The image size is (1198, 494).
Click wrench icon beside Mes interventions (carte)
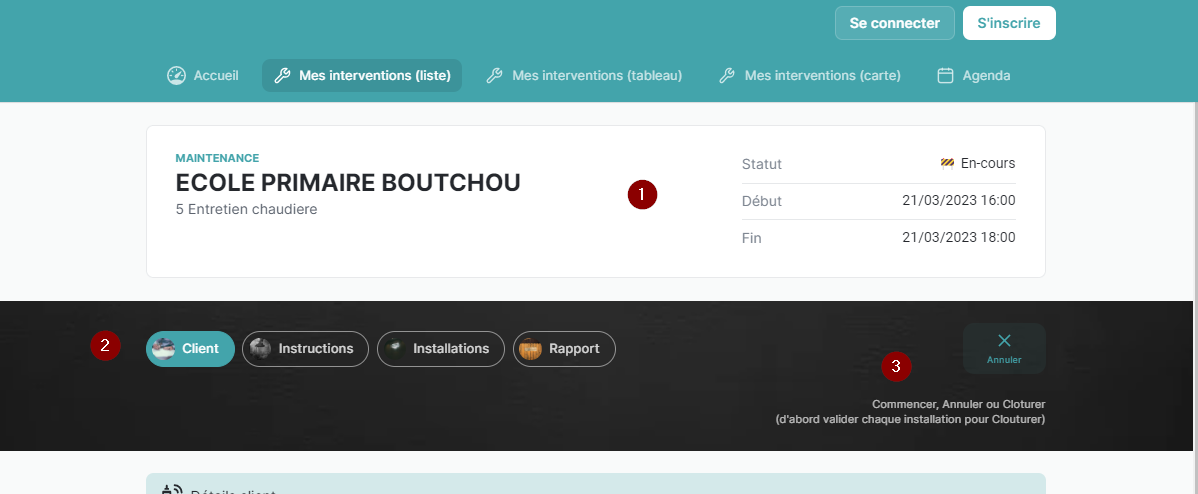coord(727,75)
